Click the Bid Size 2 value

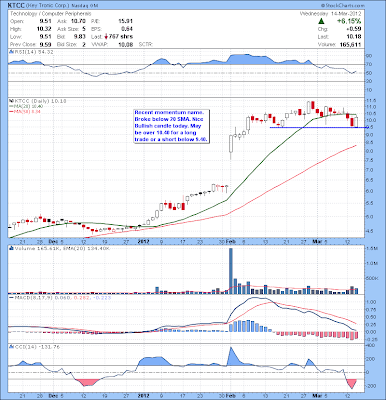pos(84,44)
